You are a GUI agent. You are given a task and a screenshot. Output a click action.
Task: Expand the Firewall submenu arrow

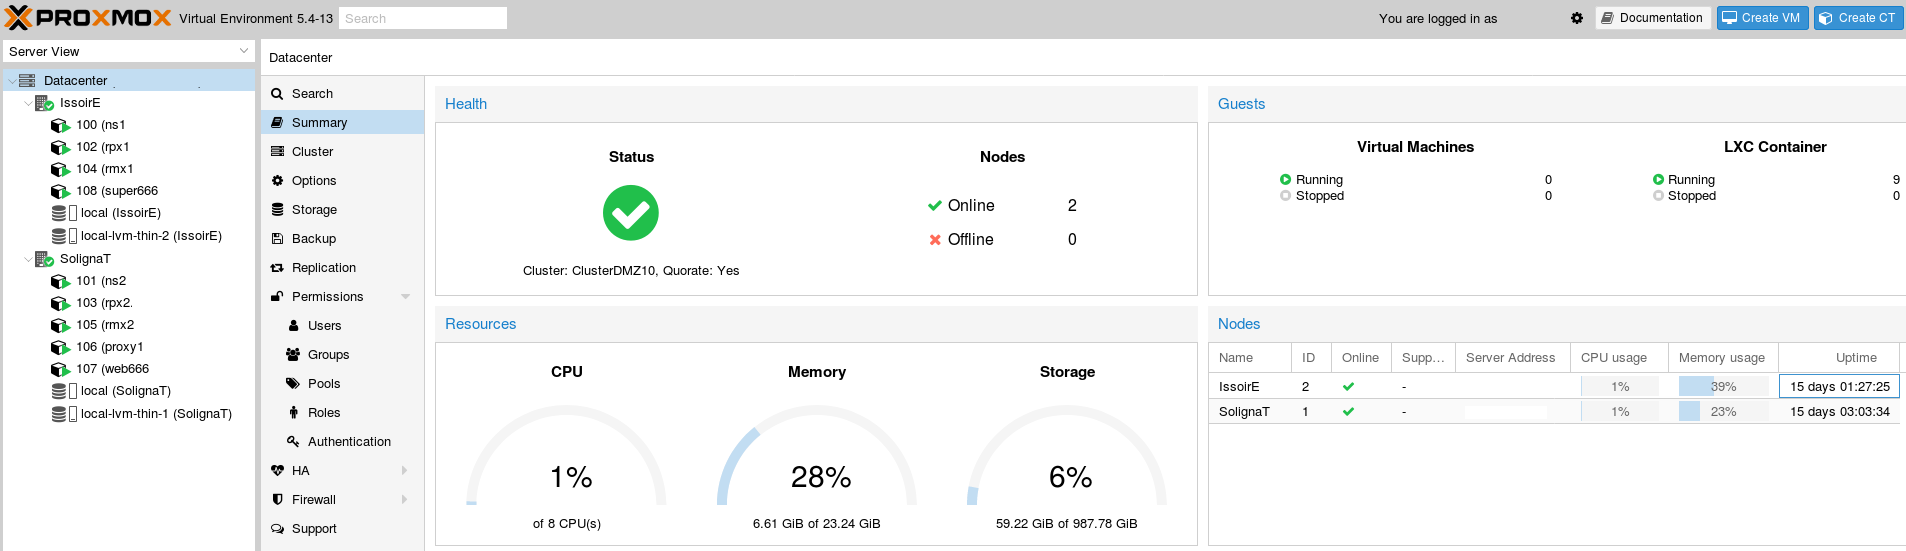pos(405,500)
